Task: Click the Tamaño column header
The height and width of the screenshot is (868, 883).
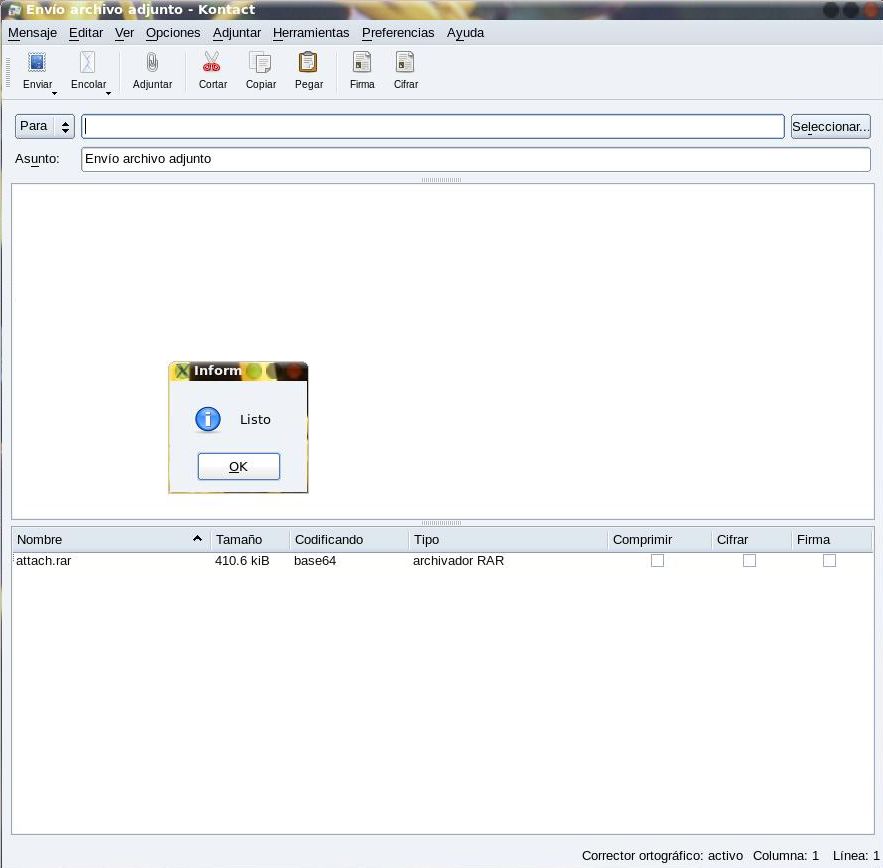Action: click(249, 540)
